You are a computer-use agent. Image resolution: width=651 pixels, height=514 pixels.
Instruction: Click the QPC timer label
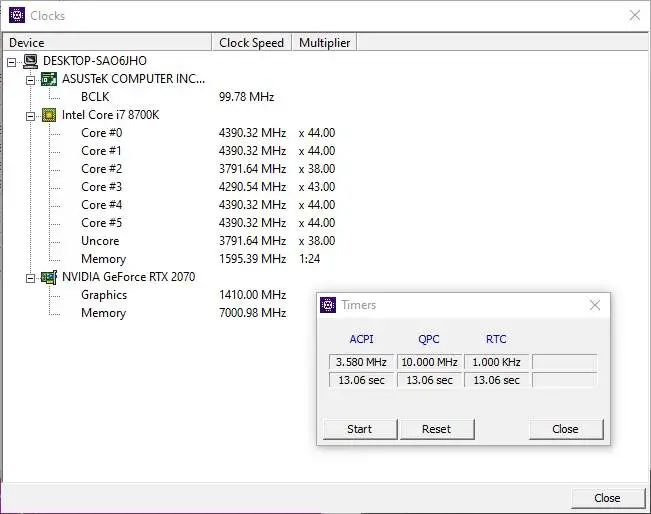(429, 339)
